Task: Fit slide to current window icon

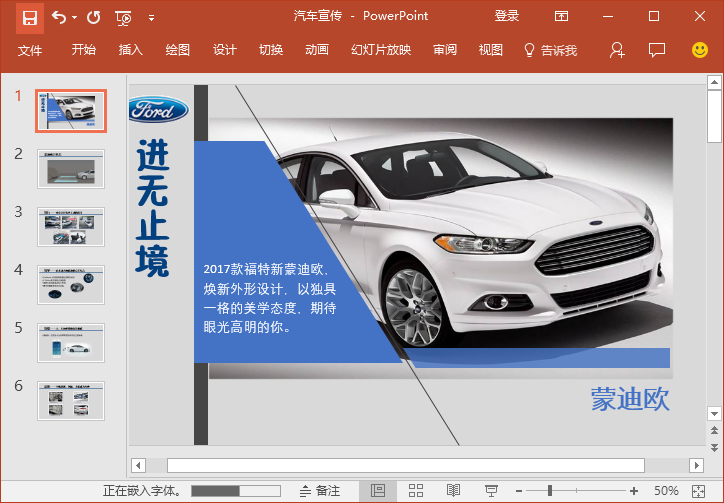Action: tap(699, 491)
